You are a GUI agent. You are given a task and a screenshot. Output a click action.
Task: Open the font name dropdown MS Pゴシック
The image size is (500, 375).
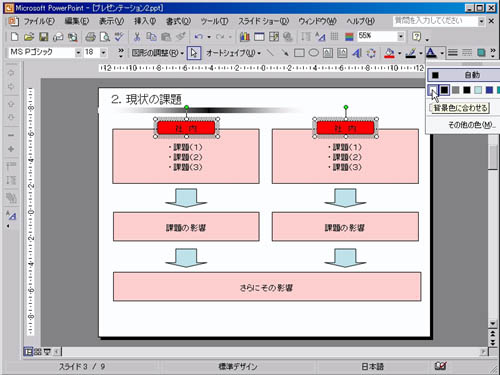click(78, 53)
